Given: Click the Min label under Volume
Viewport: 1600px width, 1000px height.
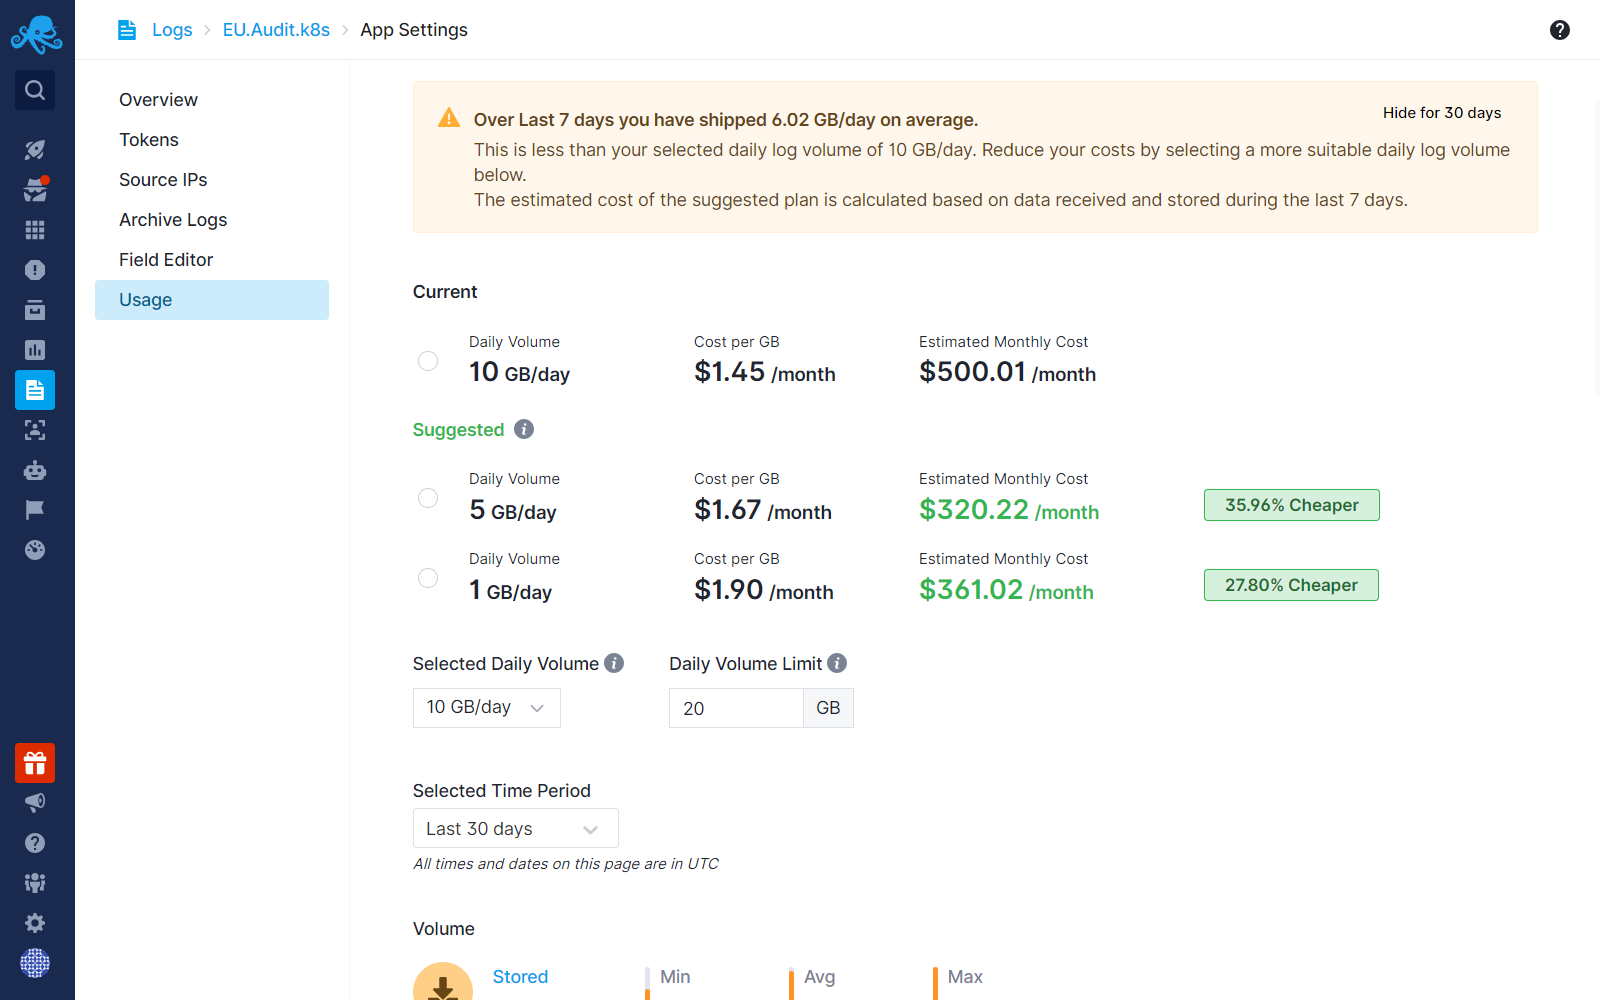Looking at the screenshot, I should pos(675,977).
